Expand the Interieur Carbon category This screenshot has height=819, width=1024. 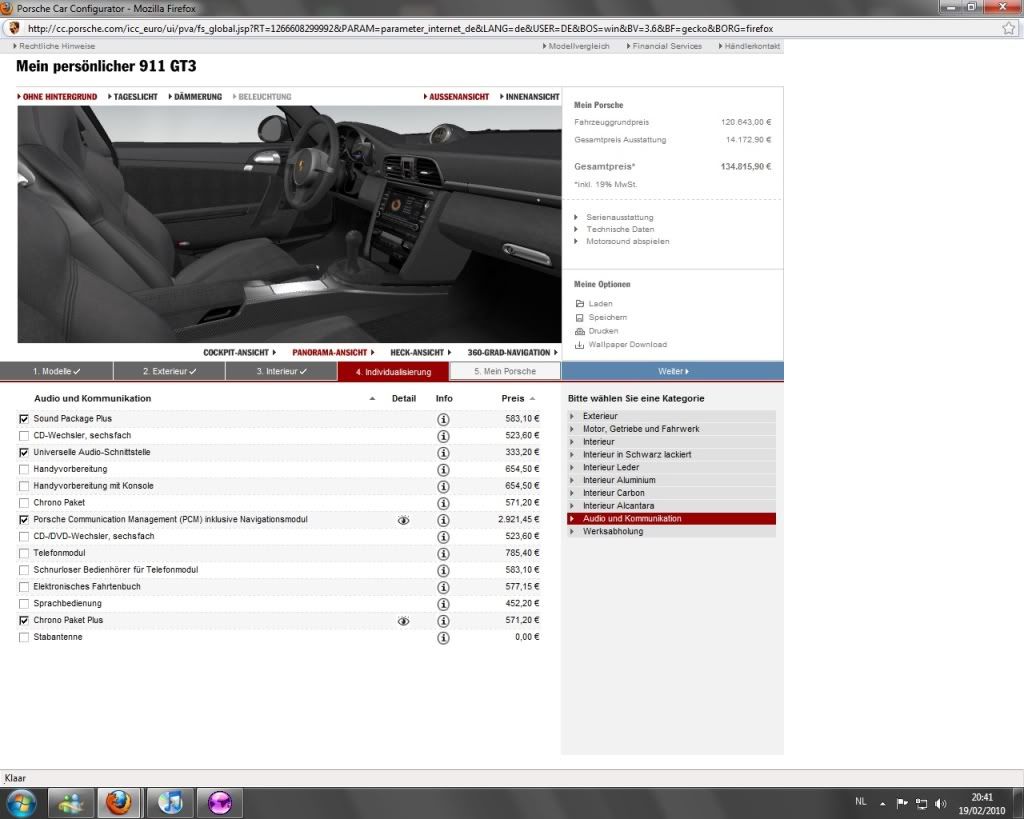click(x=671, y=493)
